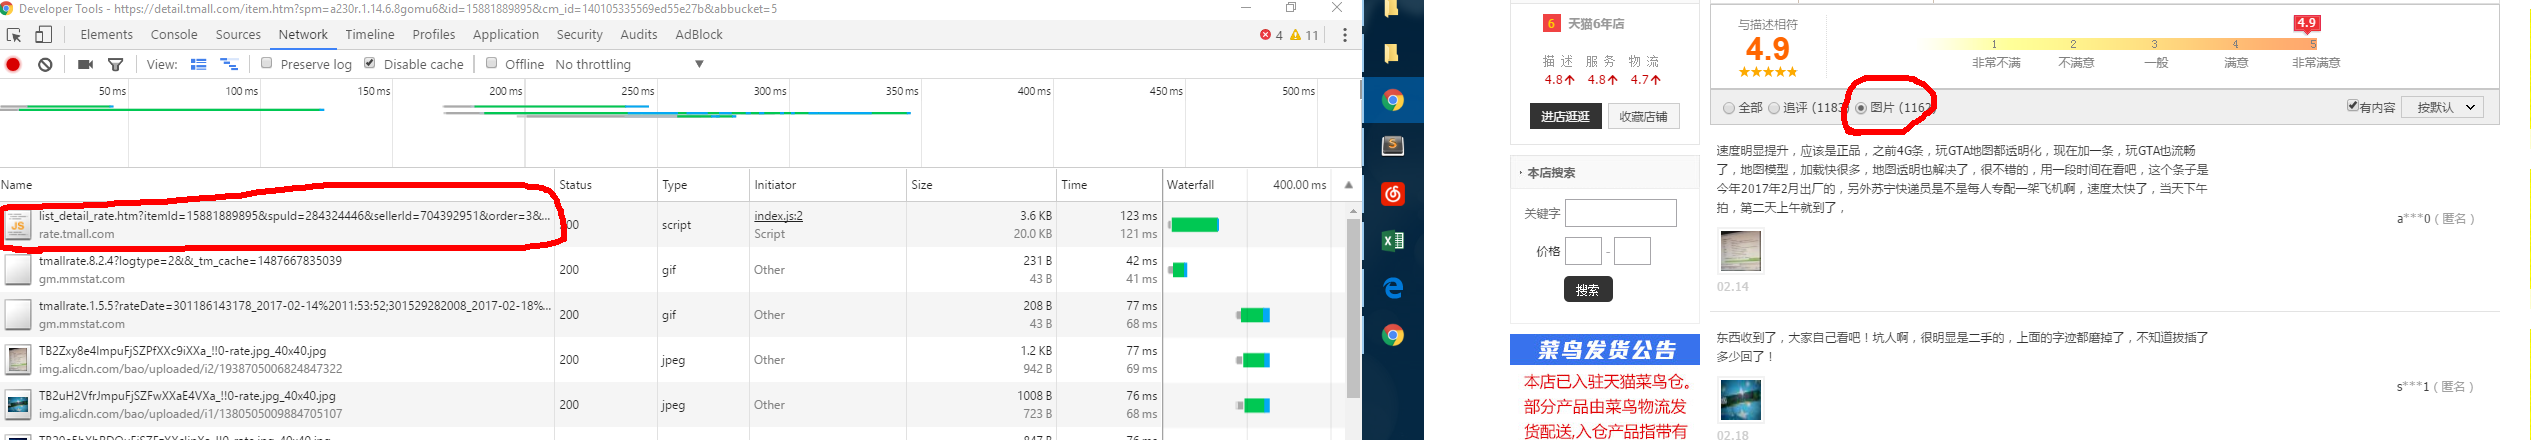The width and height of the screenshot is (2531, 440).
Task: Open the No throttling dropdown
Action: point(630,64)
